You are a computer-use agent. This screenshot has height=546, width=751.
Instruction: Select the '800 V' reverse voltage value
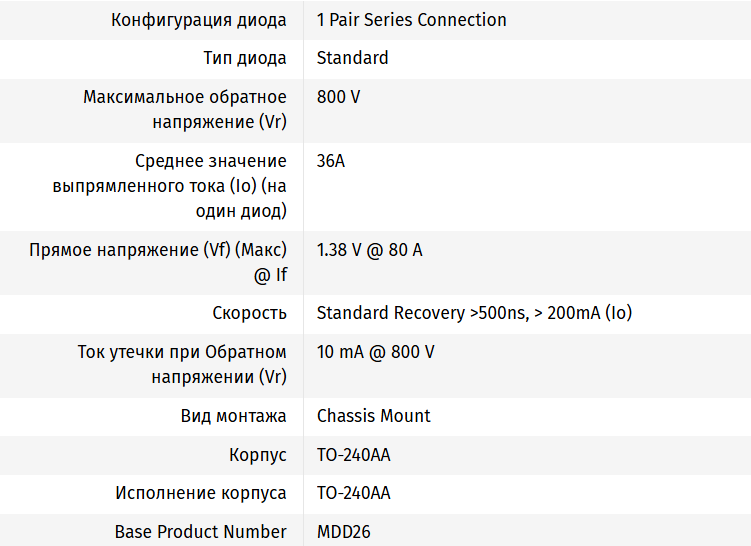(x=338, y=97)
